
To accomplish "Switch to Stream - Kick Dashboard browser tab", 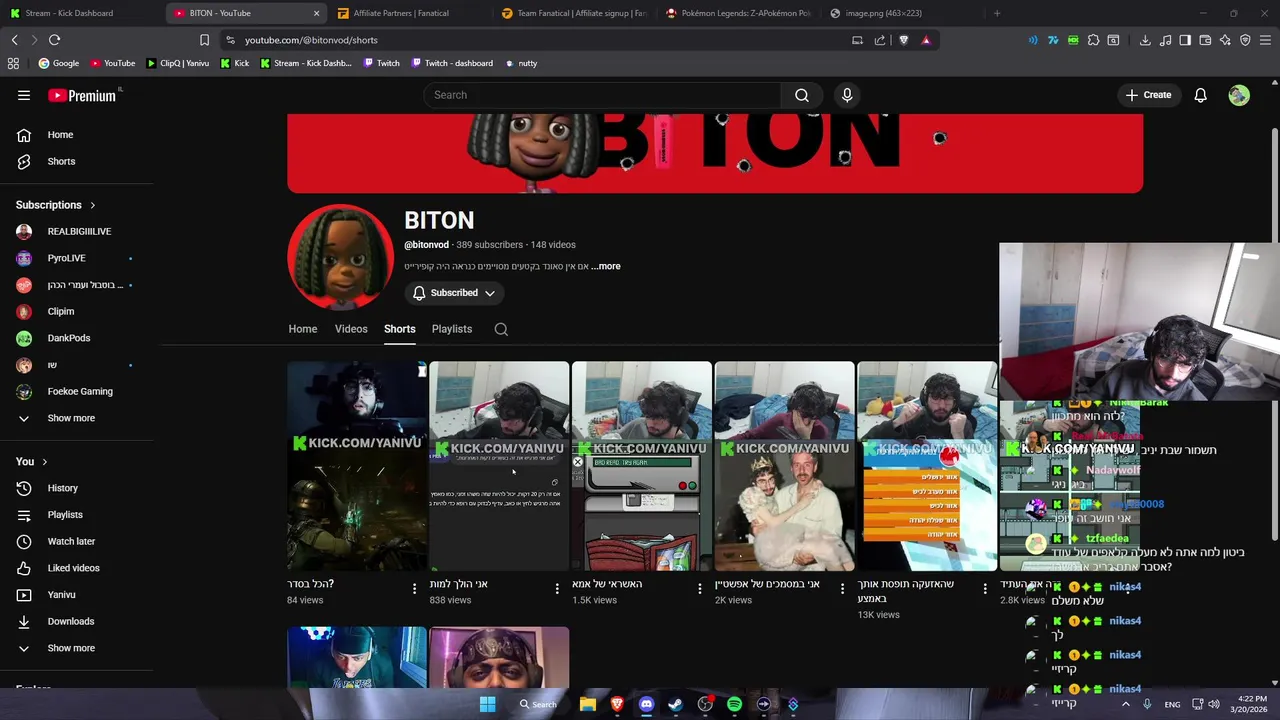I will pos(82,13).
